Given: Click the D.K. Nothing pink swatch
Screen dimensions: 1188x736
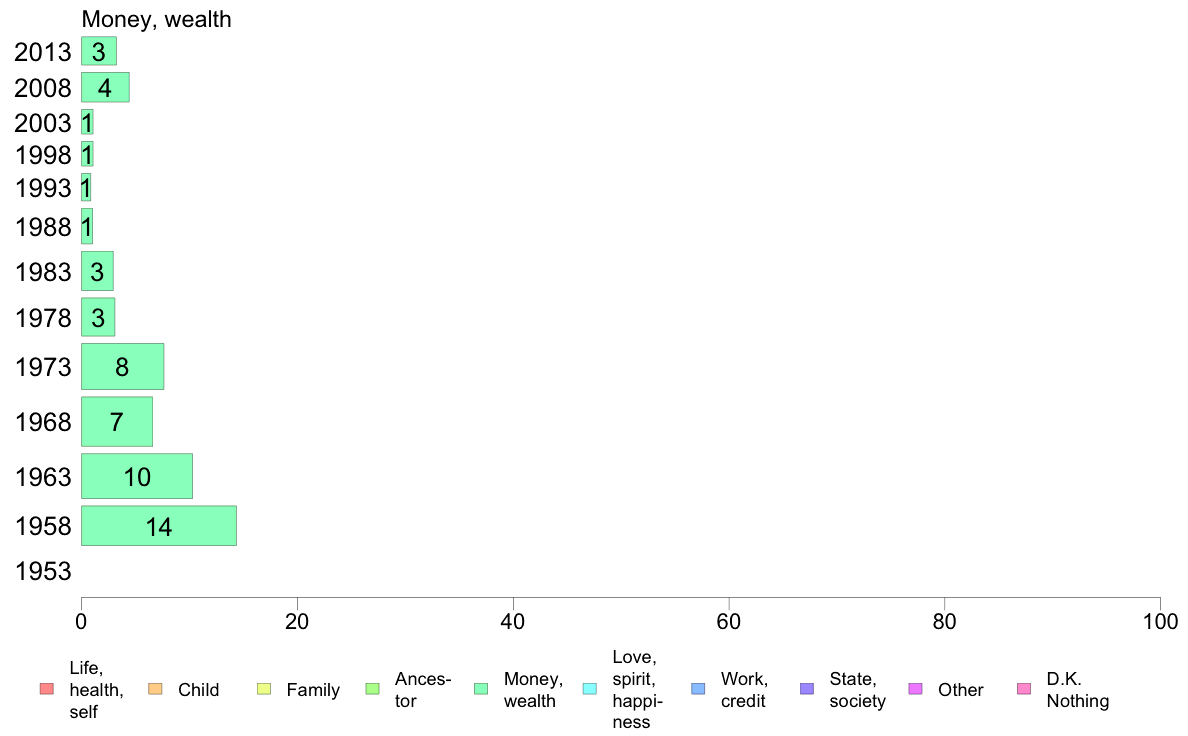Looking at the screenshot, I should coord(1024,689).
